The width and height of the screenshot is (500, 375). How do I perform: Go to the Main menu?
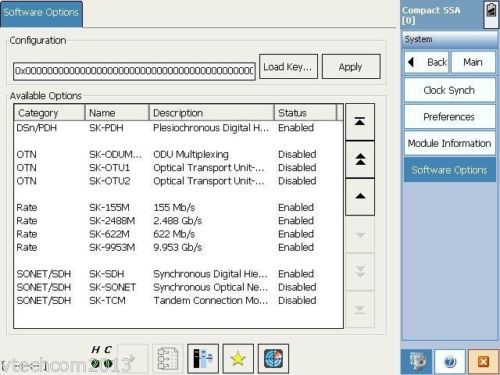pos(473,62)
